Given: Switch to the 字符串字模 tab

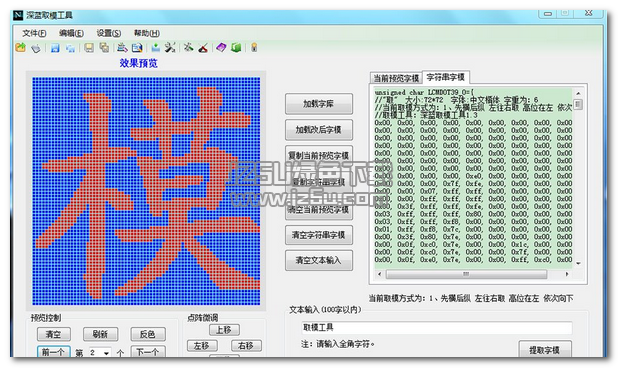Looking at the screenshot, I should click(x=445, y=77).
